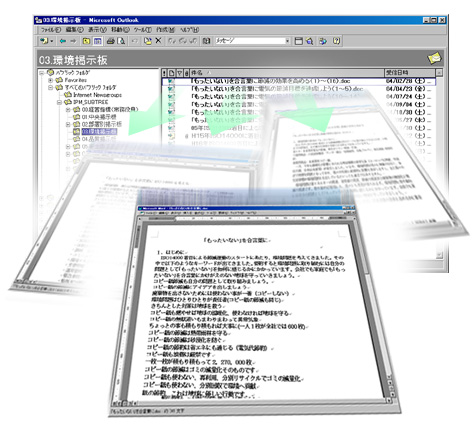This screenshot has height=436, width=475.
Task: Click the Print icon in the toolbar
Action: 111,41
